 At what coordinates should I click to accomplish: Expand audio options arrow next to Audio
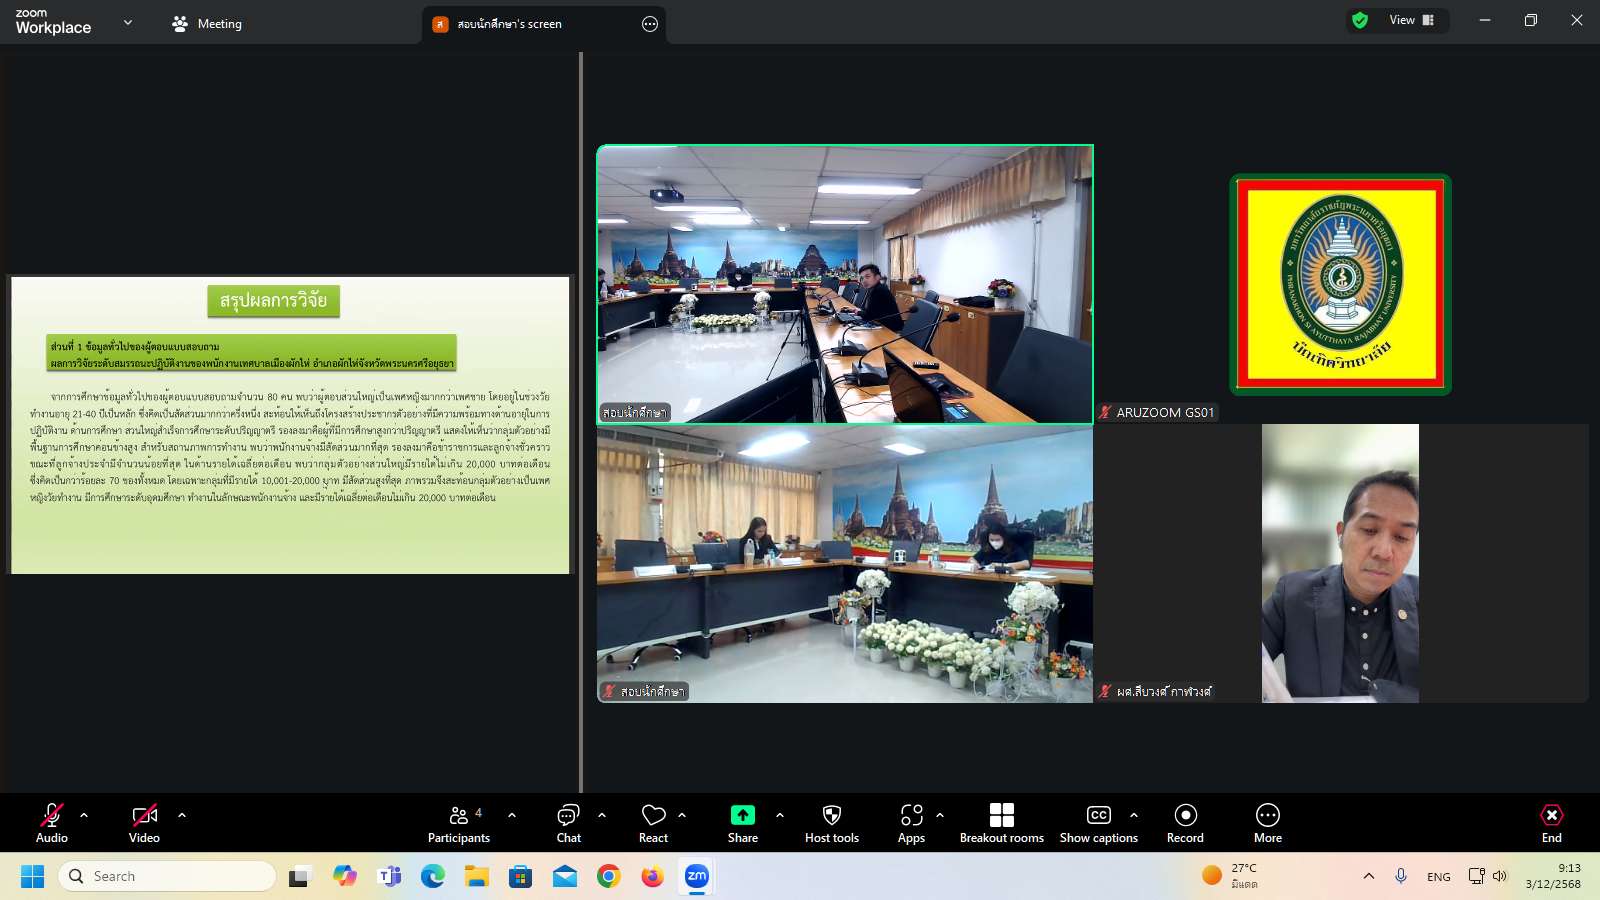pyautogui.click(x=84, y=815)
